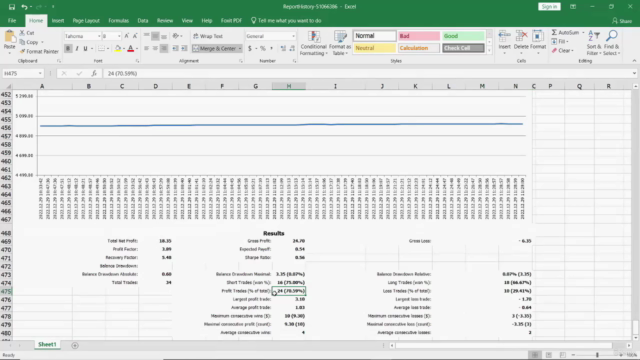Screen dimensions: 640x360
Task: Open the font size dropdown
Action: (119, 36)
